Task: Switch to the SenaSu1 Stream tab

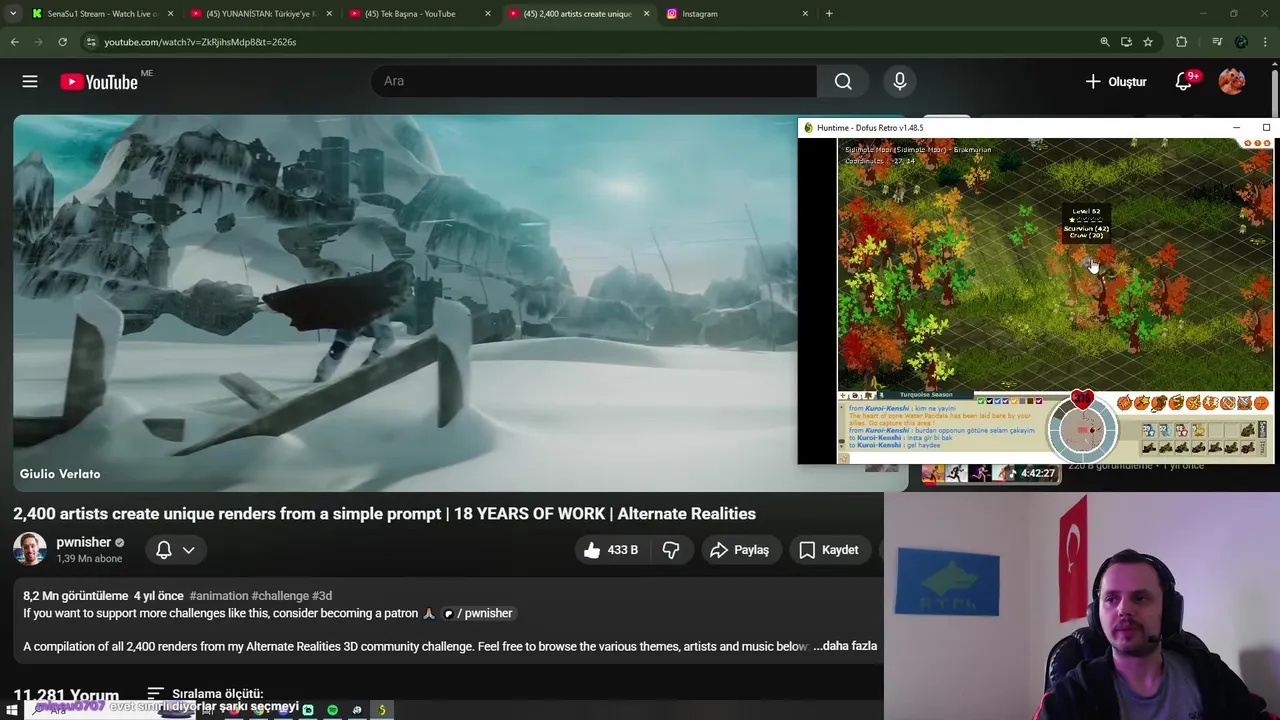Action: (x=103, y=14)
